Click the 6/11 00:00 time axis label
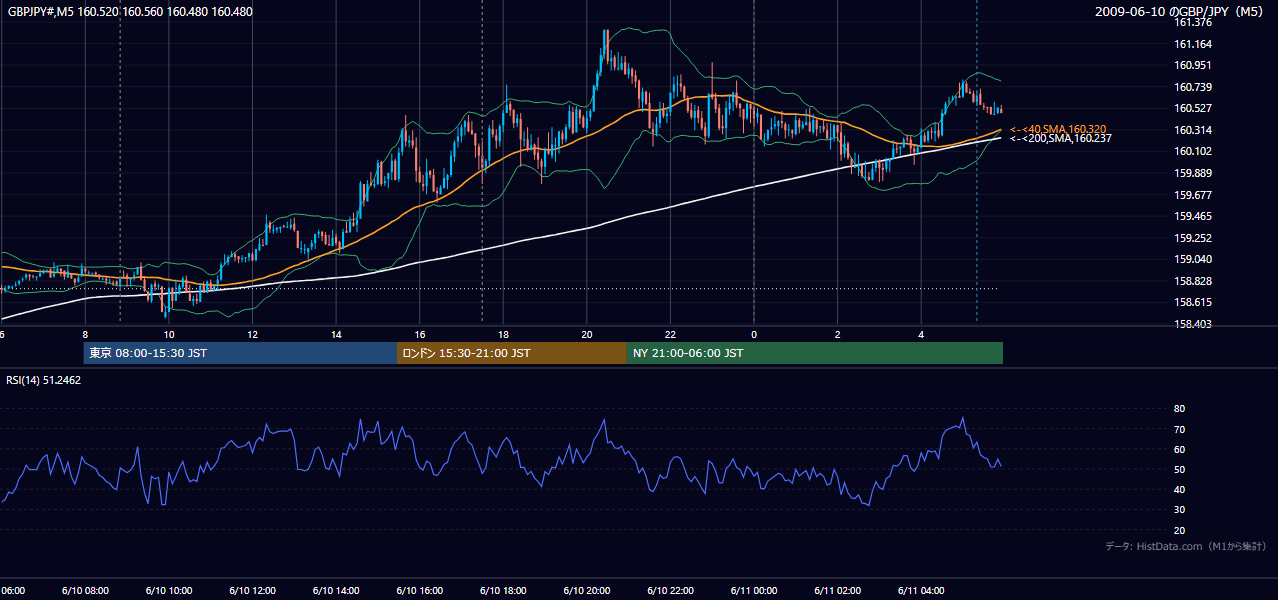The width and height of the screenshot is (1278, 600). pos(754,591)
